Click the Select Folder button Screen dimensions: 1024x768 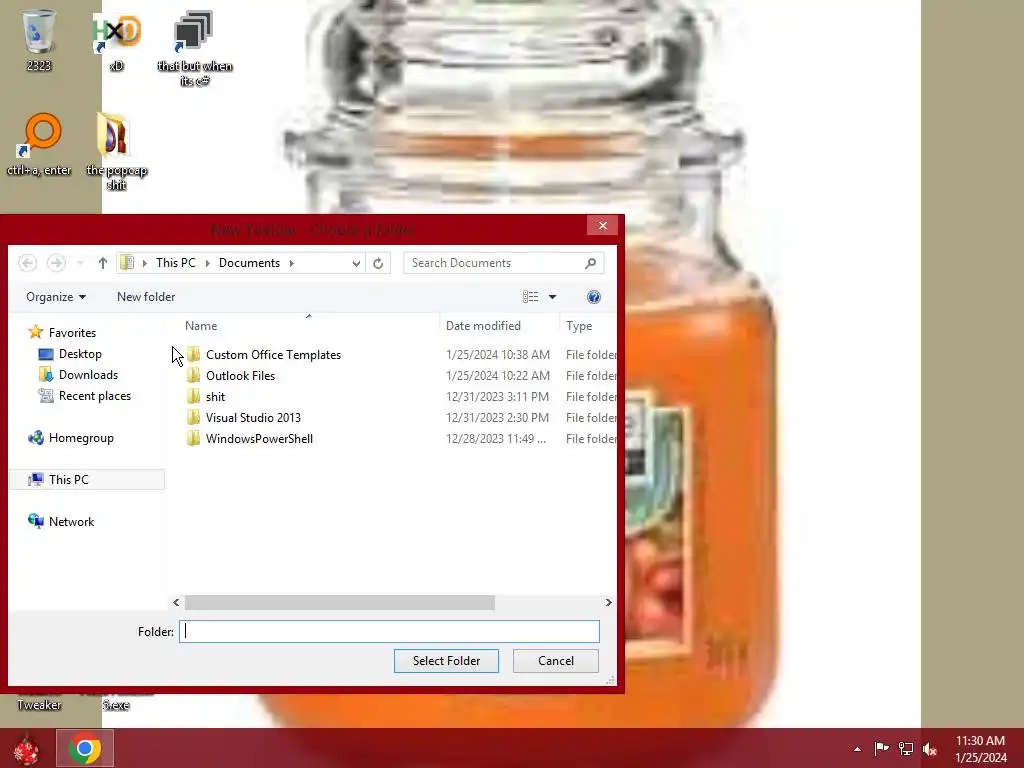(x=446, y=661)
